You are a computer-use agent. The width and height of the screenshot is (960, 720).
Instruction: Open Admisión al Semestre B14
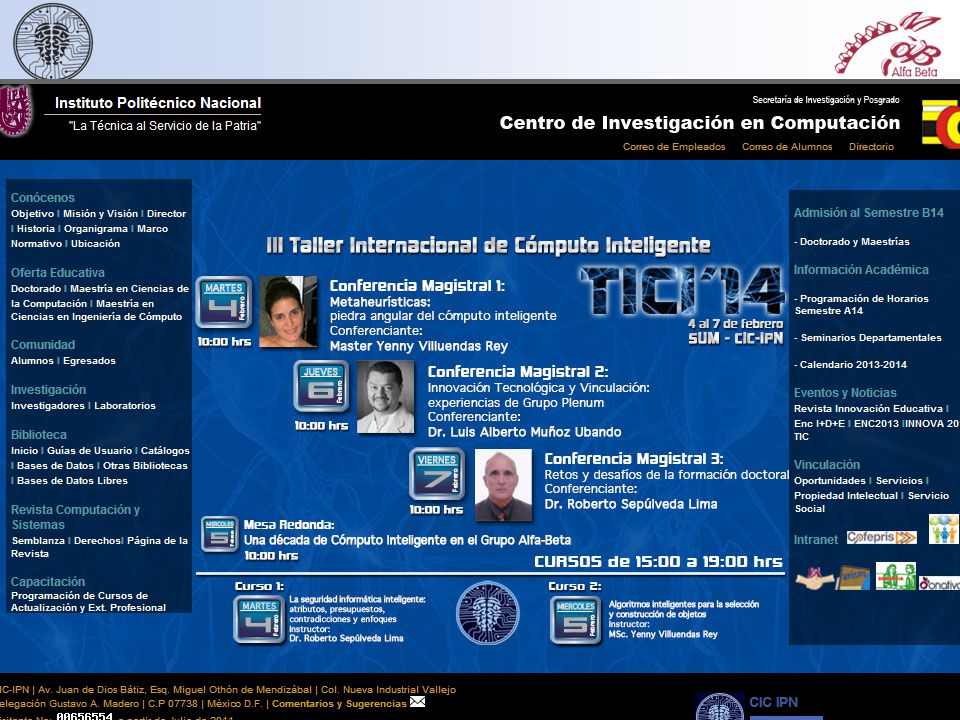[x=869, y=213]
